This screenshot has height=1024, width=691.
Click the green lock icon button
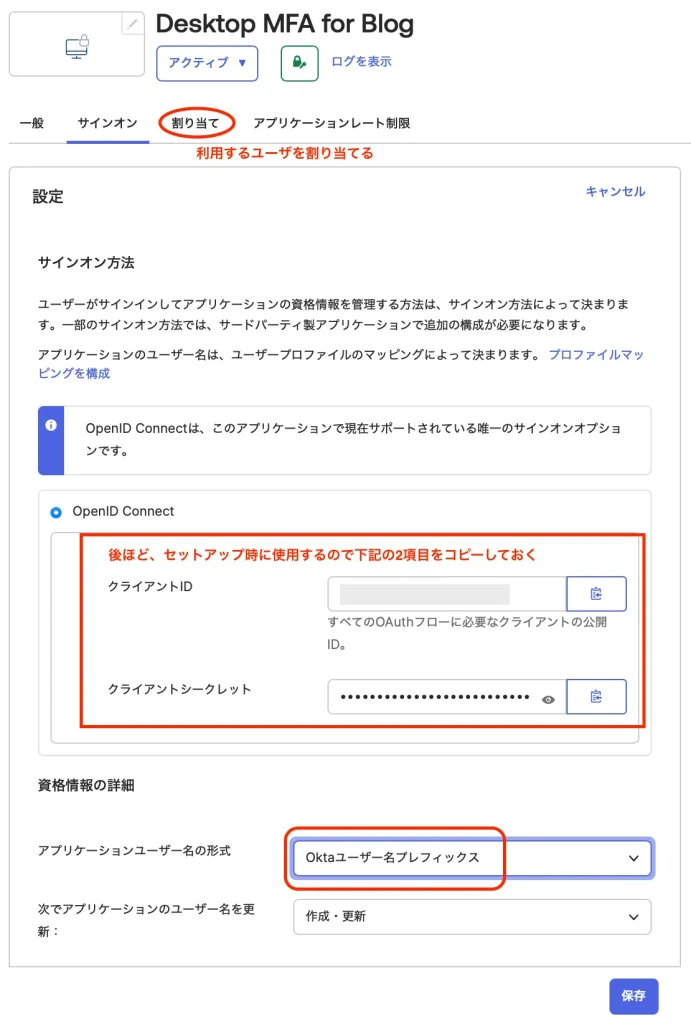298,62
